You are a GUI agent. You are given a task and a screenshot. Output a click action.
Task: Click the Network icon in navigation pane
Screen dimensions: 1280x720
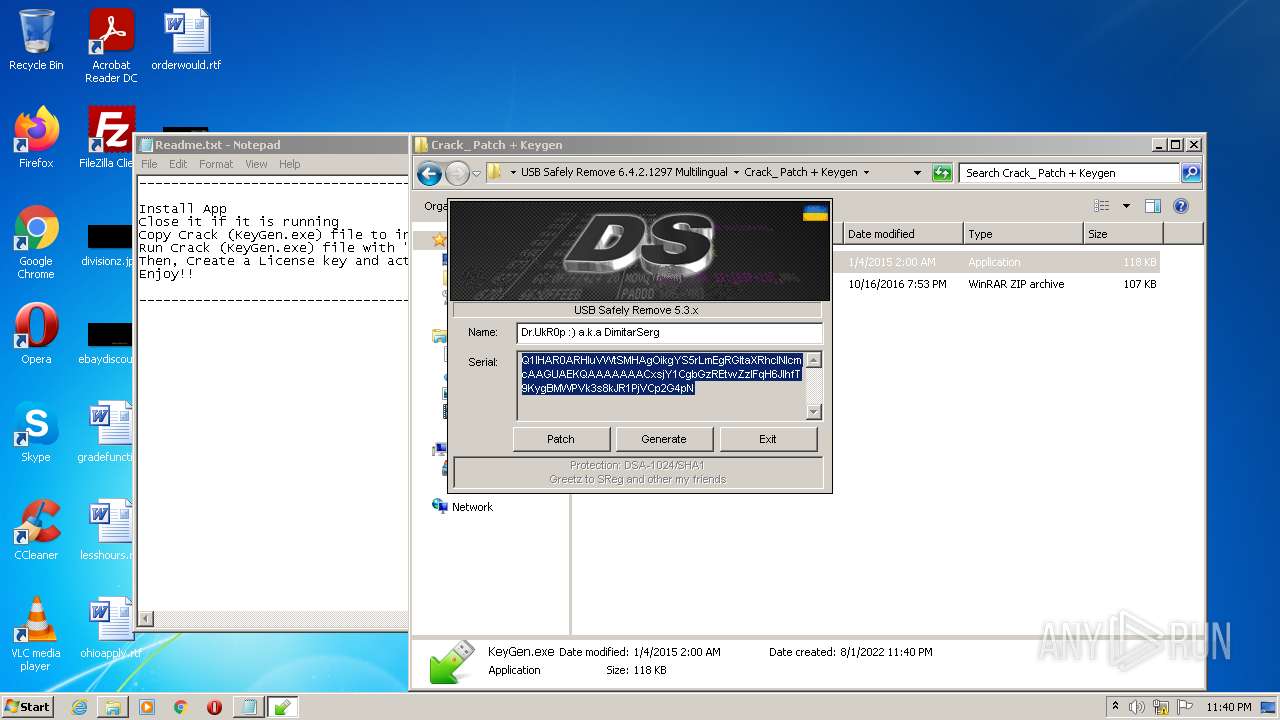click(x=440, y=506)
